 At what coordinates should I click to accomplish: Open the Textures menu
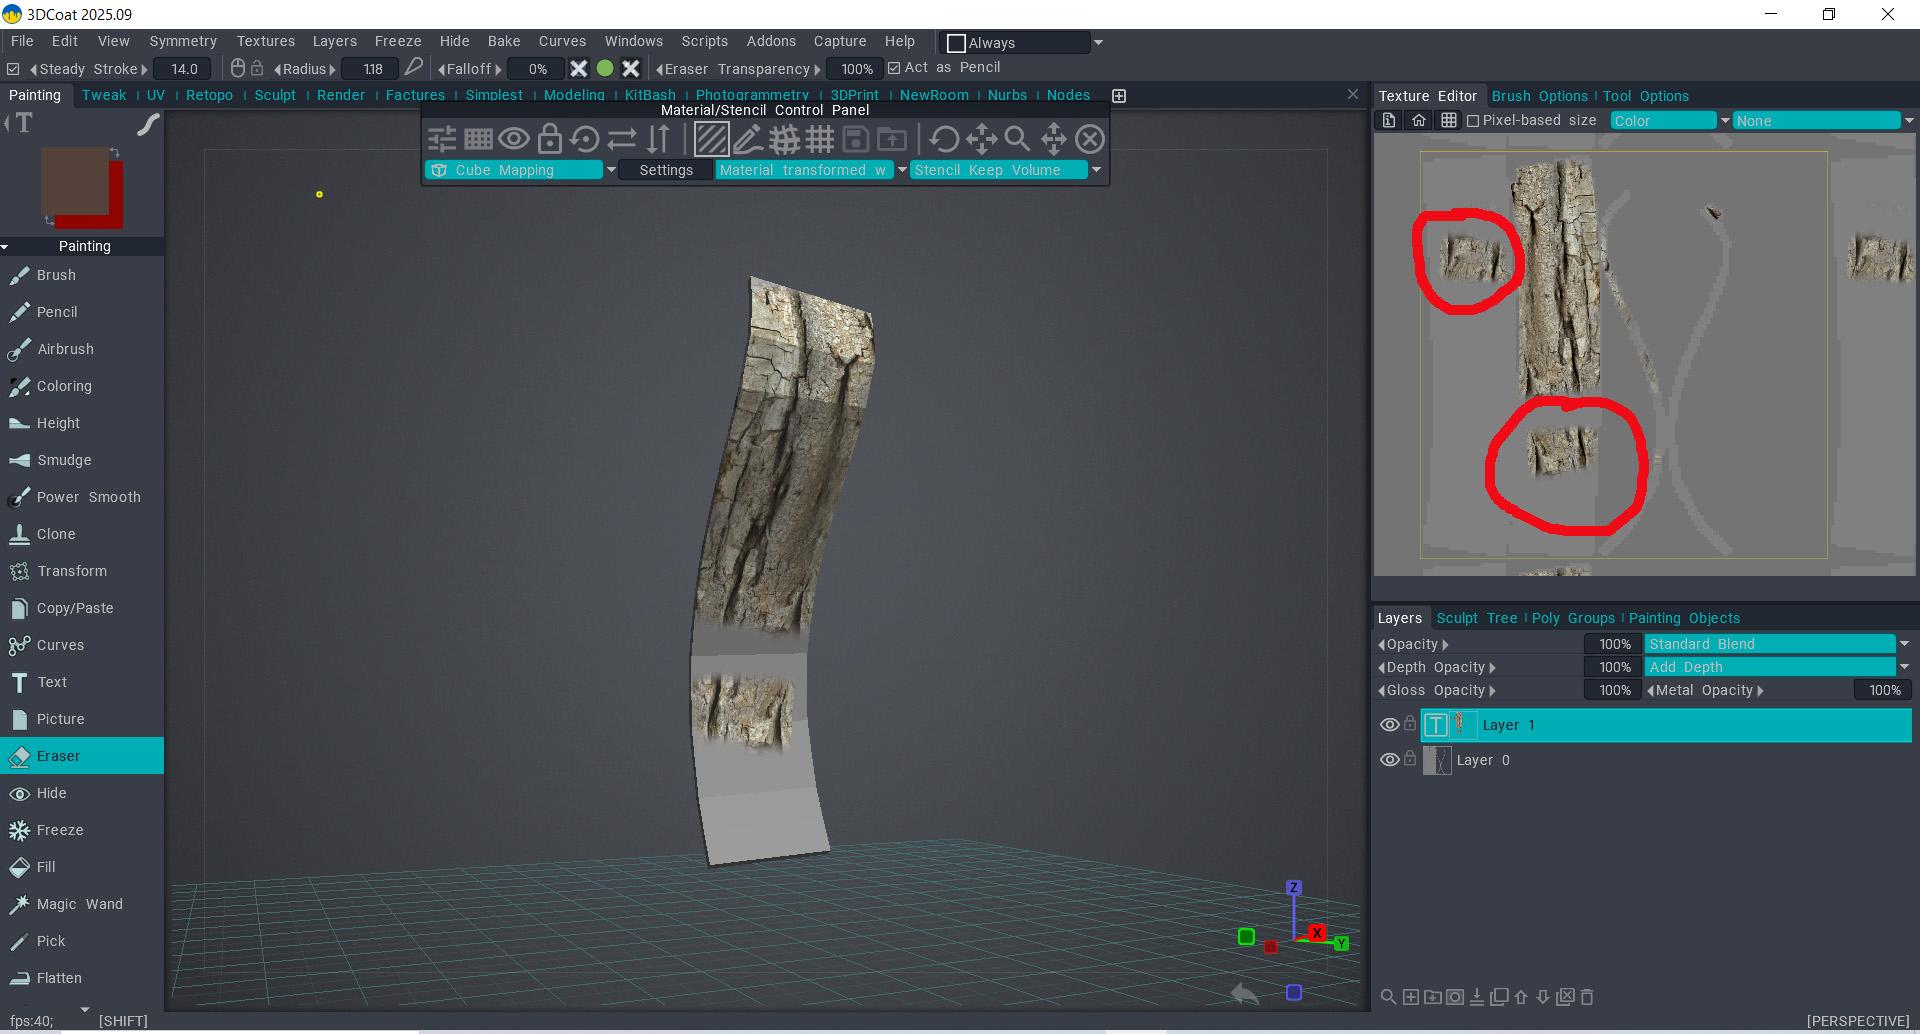pyautogui.click(x=265, y=41)
